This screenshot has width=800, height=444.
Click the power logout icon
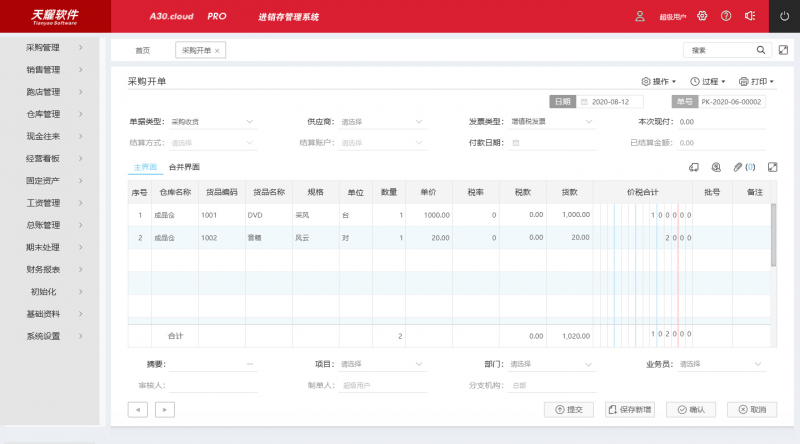pyautogui.click(x=784, y=16)
